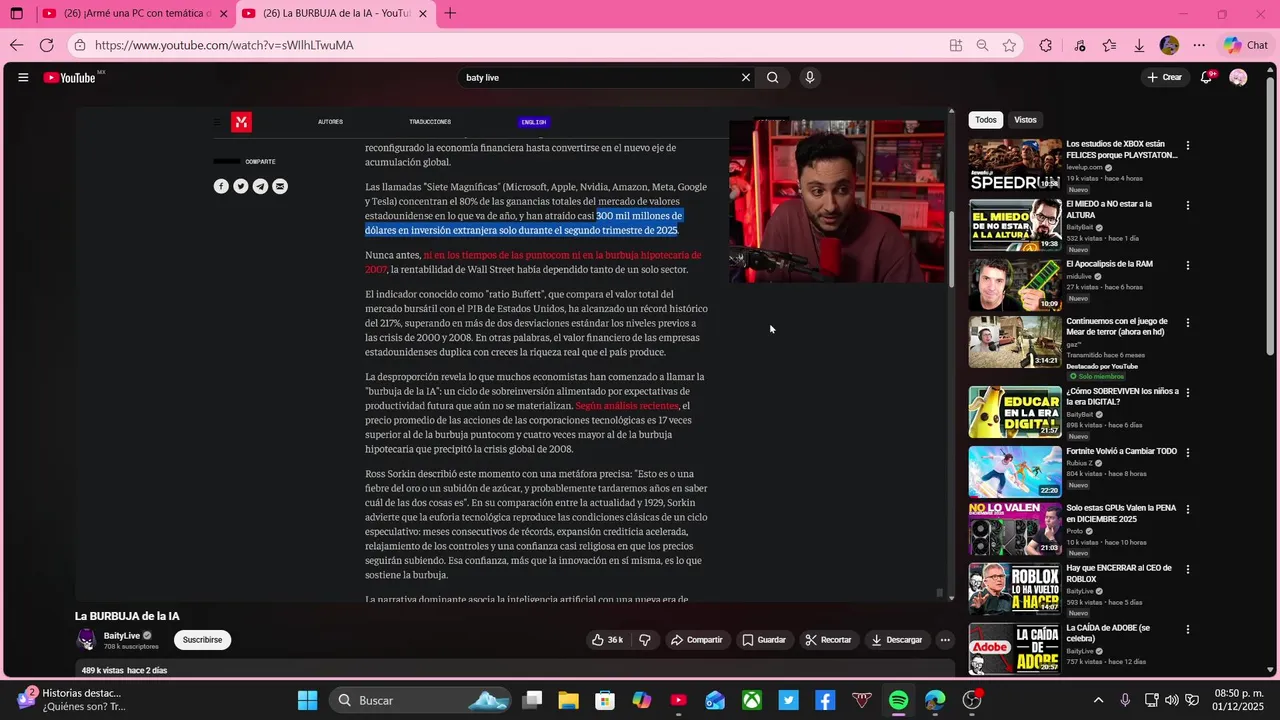Open options for El MIEDO a NO estar video
The width and height of the screenshot is (1280, 720).
tap(1188, 206)
